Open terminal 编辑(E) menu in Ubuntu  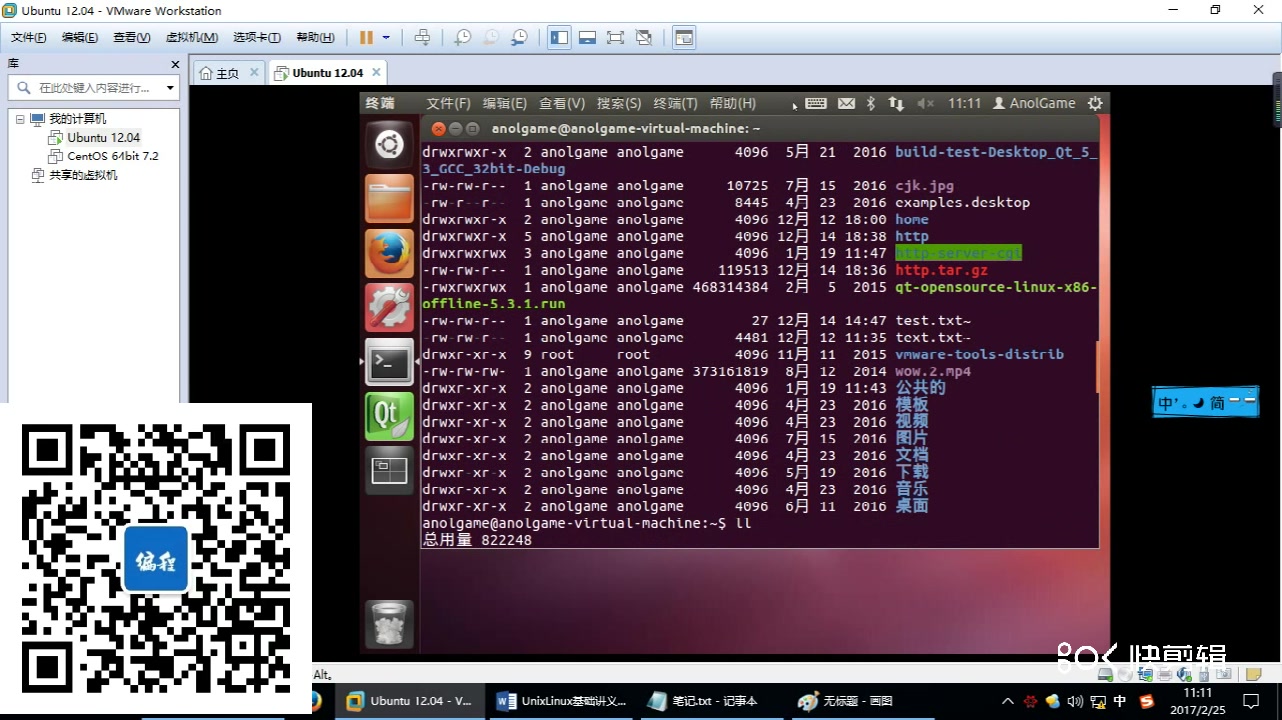point(504,103)
